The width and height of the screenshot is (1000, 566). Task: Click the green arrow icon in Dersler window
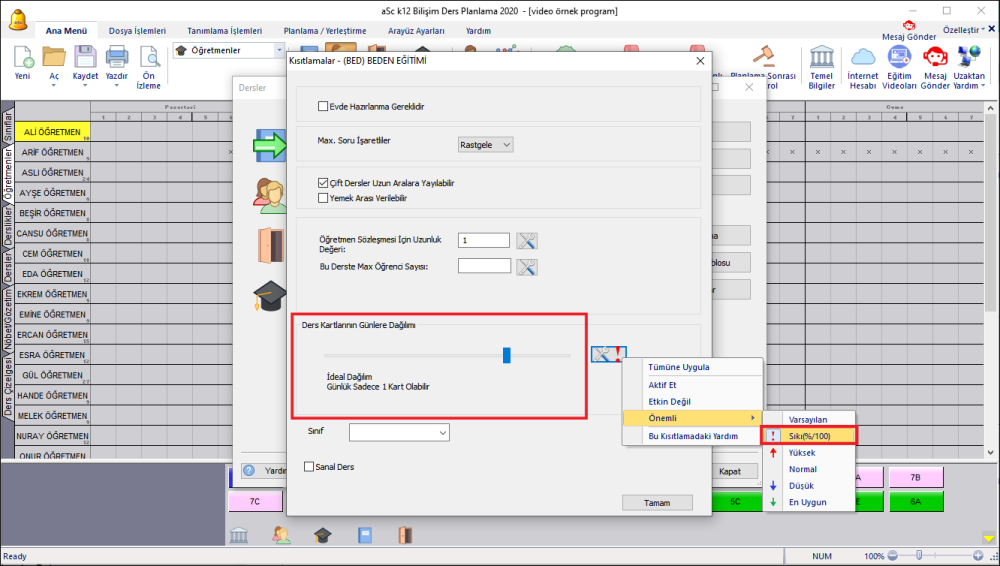[x=270, y=144]
